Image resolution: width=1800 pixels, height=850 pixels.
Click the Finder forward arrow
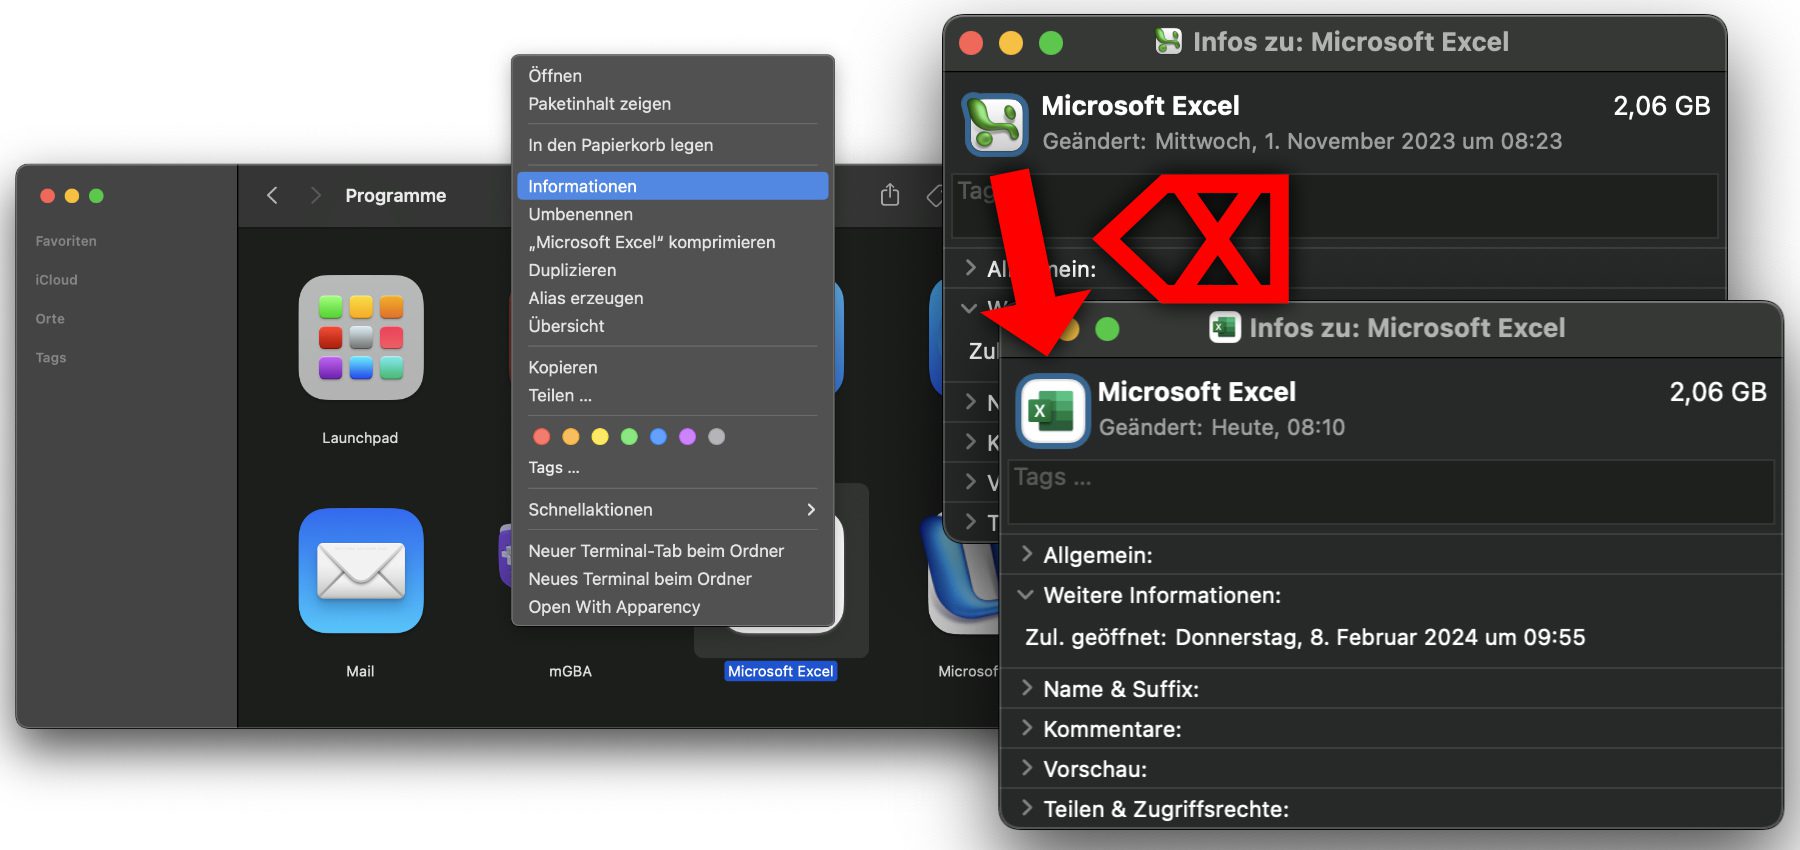(315, 195)
